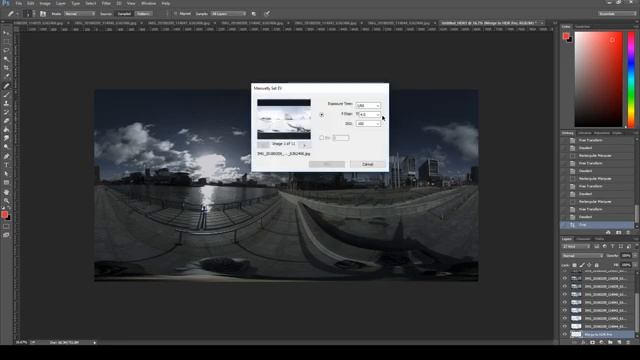Screen dimensions: 640x360
Task: Open the layer blend mode Normal dropdown
Action: (582, 256)
